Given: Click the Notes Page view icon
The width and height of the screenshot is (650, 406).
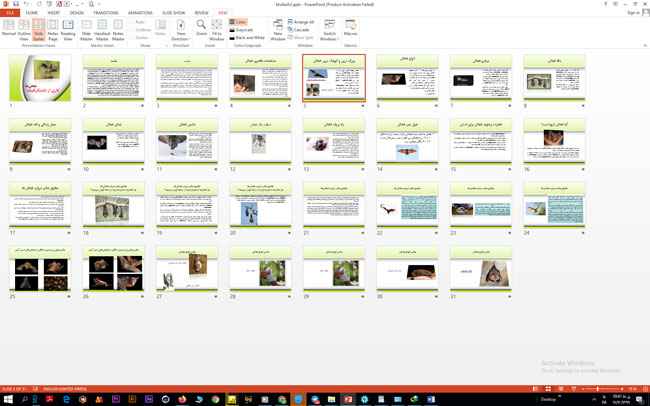Looking at the screenshot, I should click(53, 28).
